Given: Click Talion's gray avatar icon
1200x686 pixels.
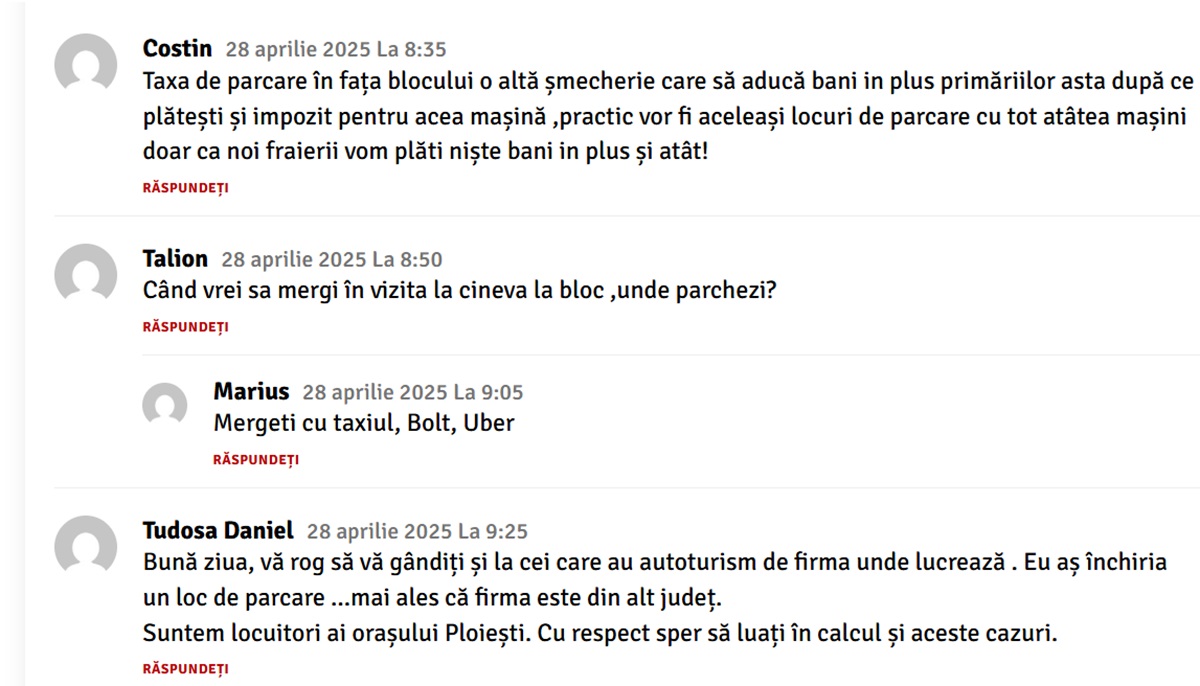Looking at the screenshot, I should coord(85,275).
